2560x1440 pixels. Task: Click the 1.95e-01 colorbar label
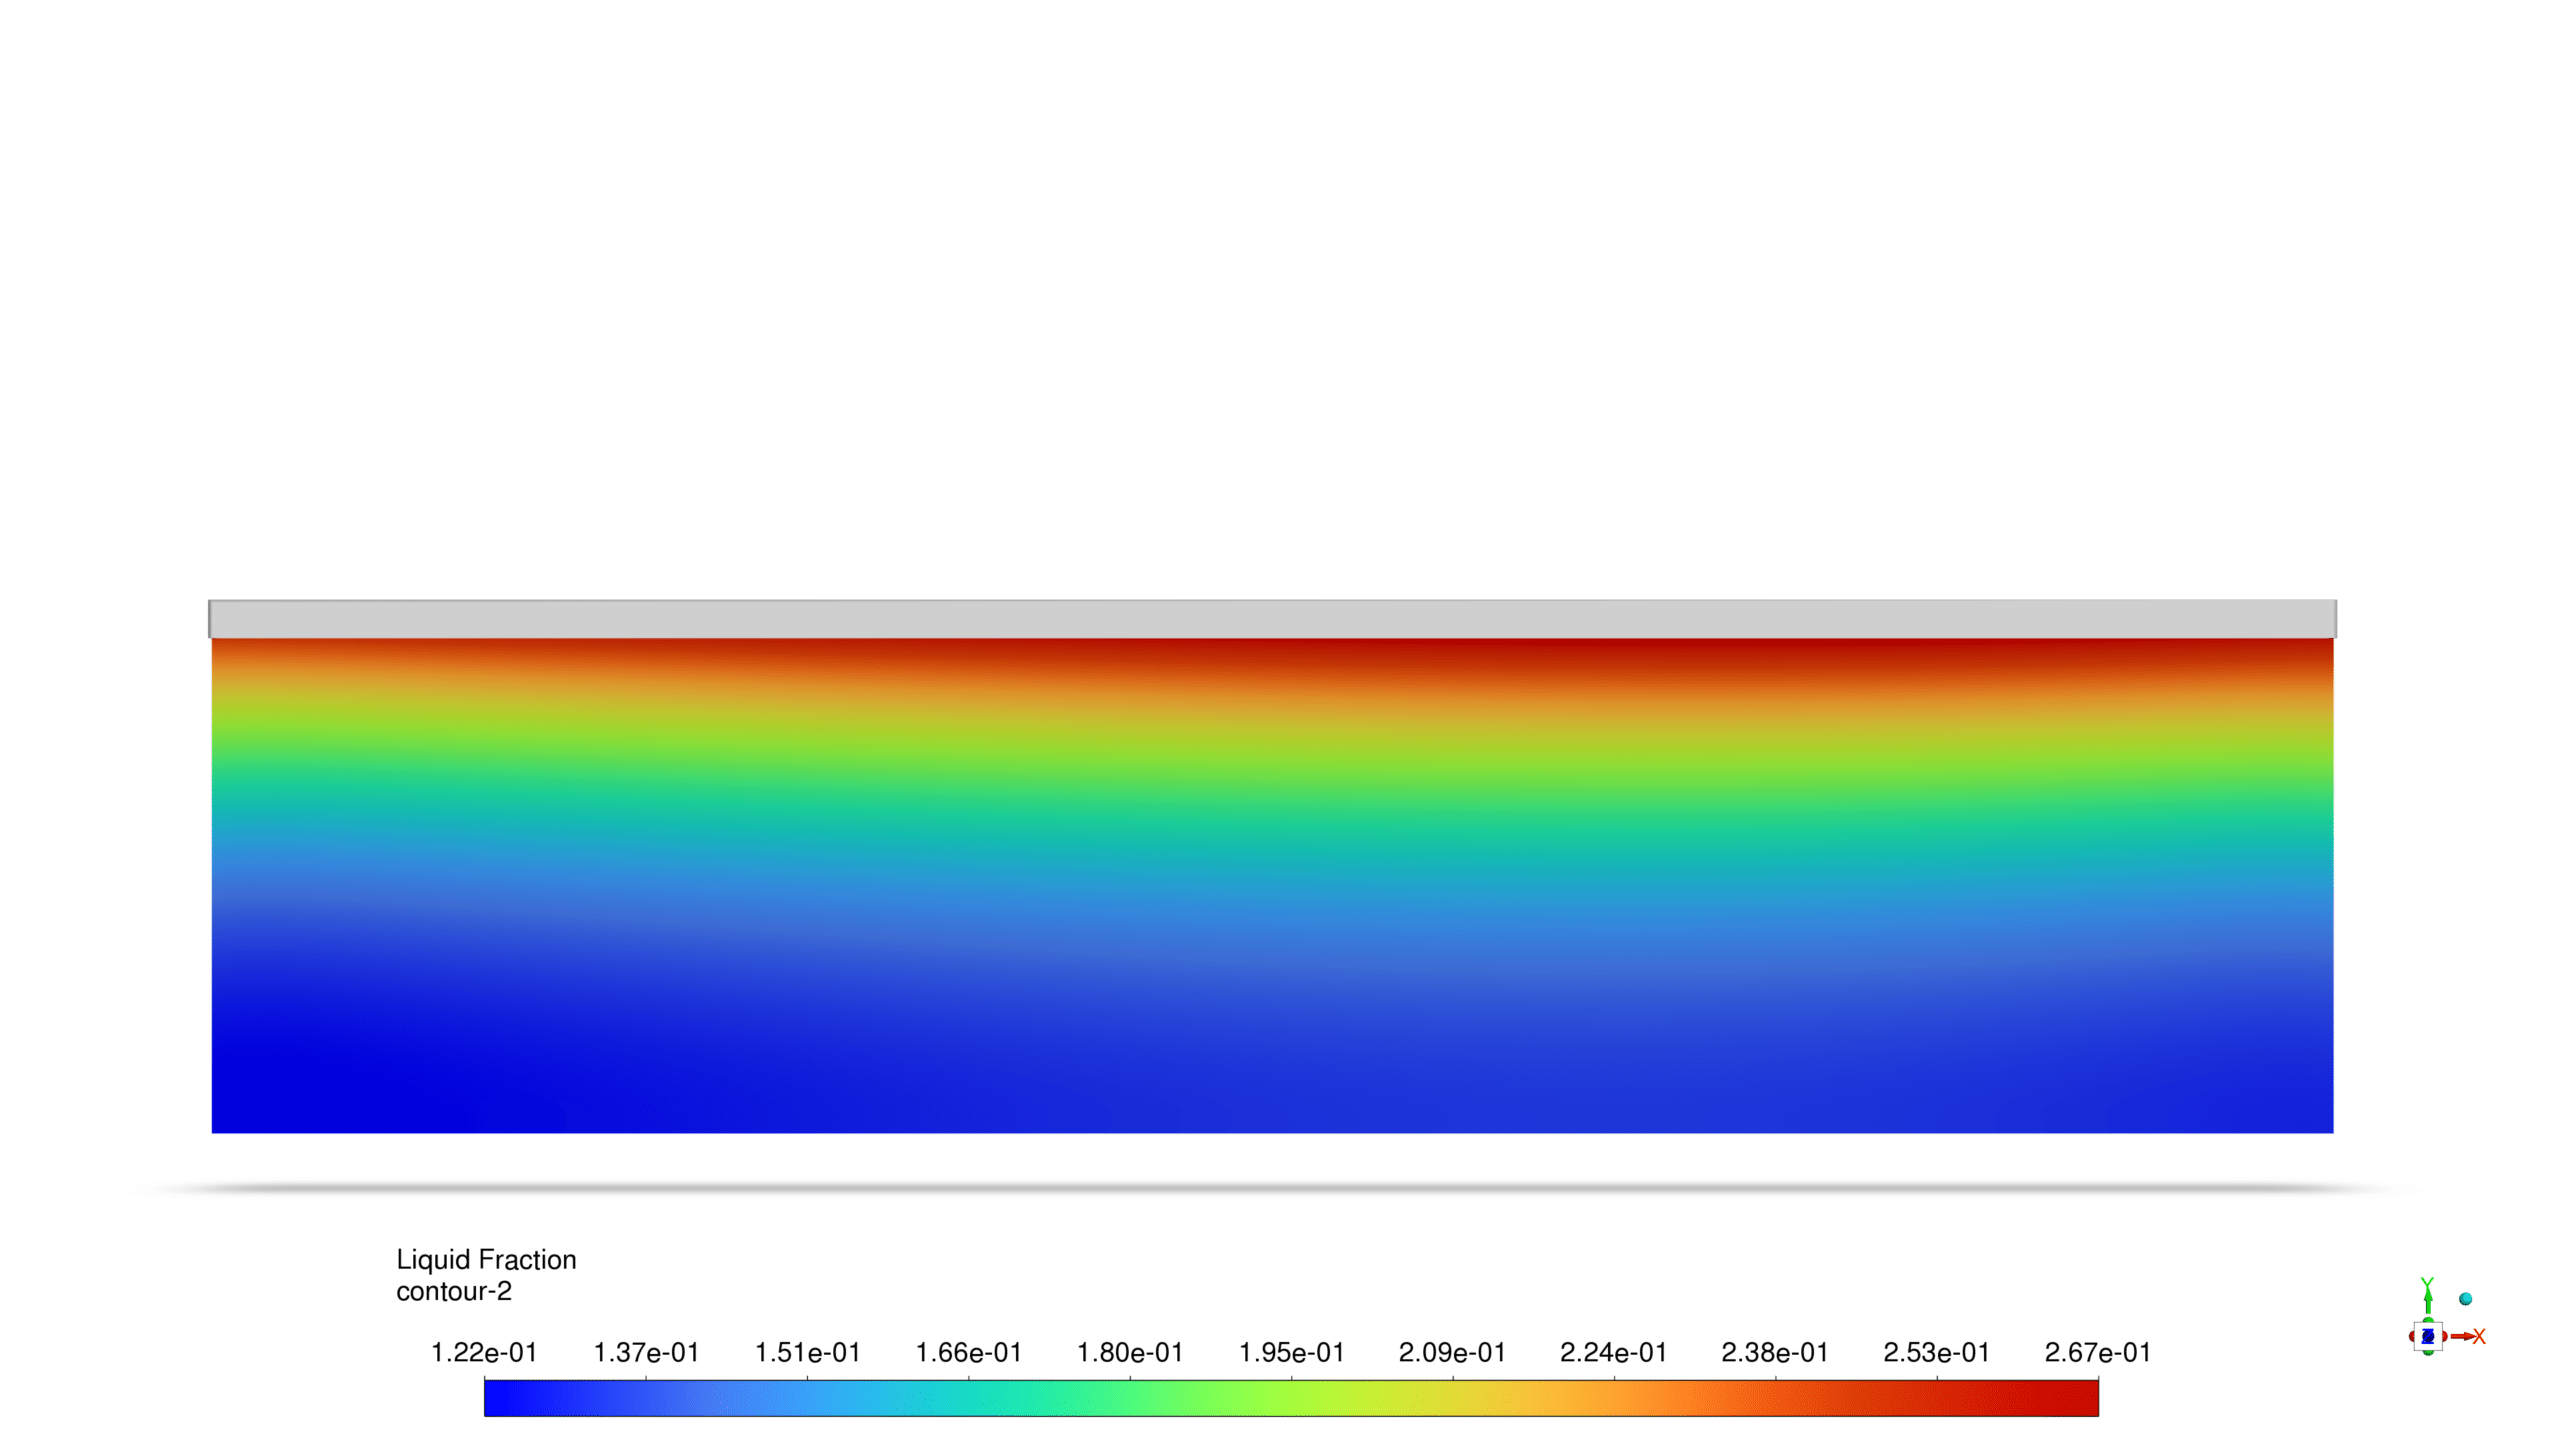1291,1352
